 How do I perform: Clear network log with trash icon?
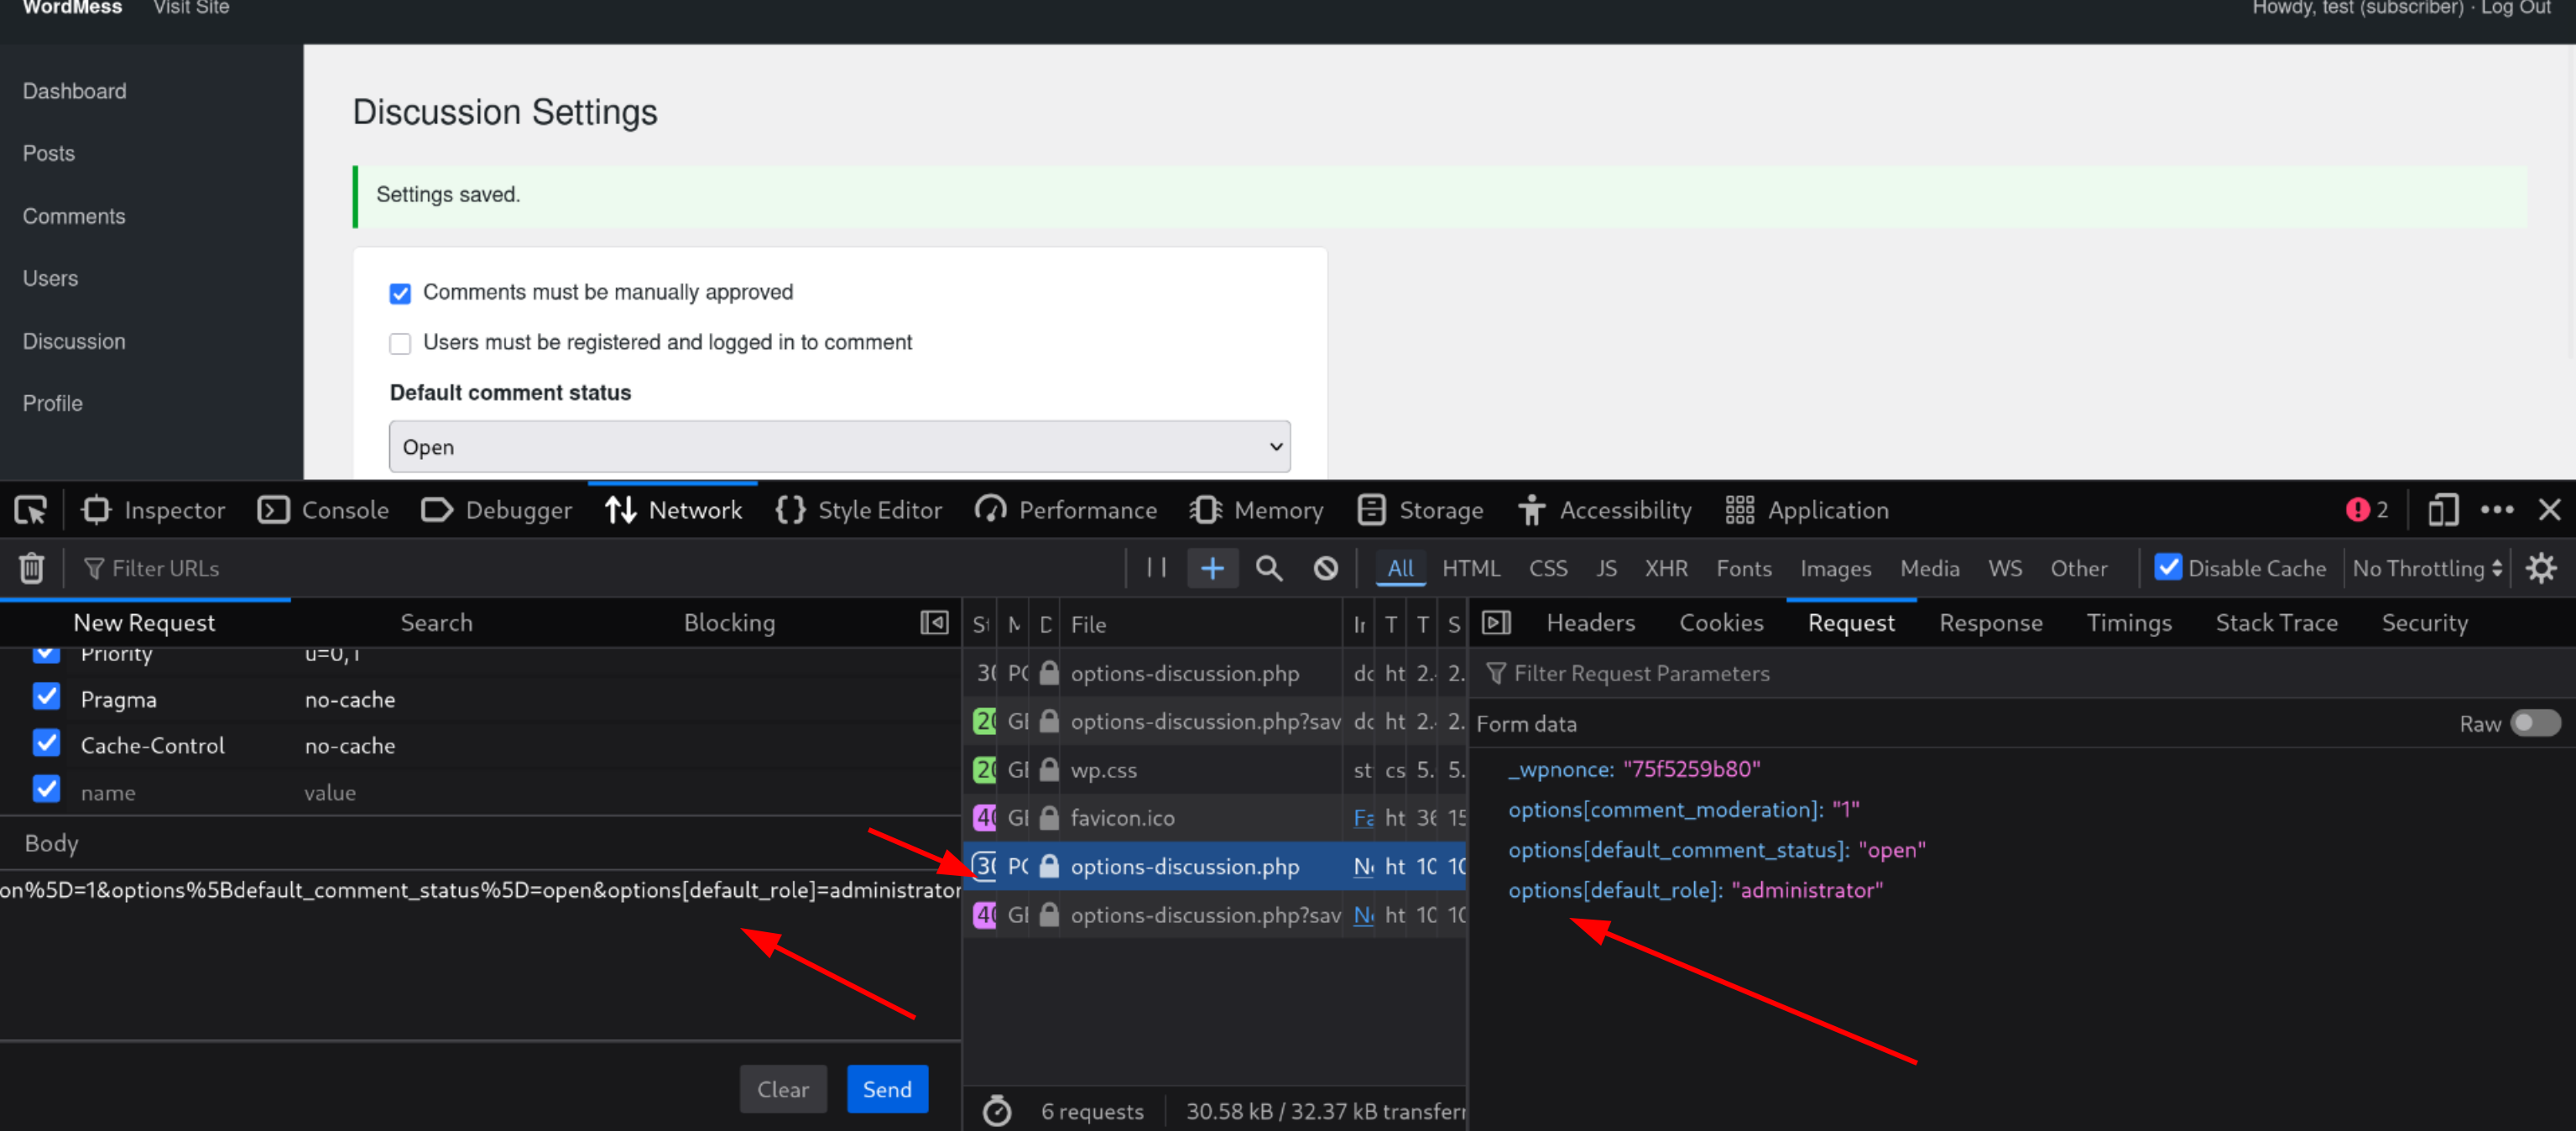coord(31,568)
